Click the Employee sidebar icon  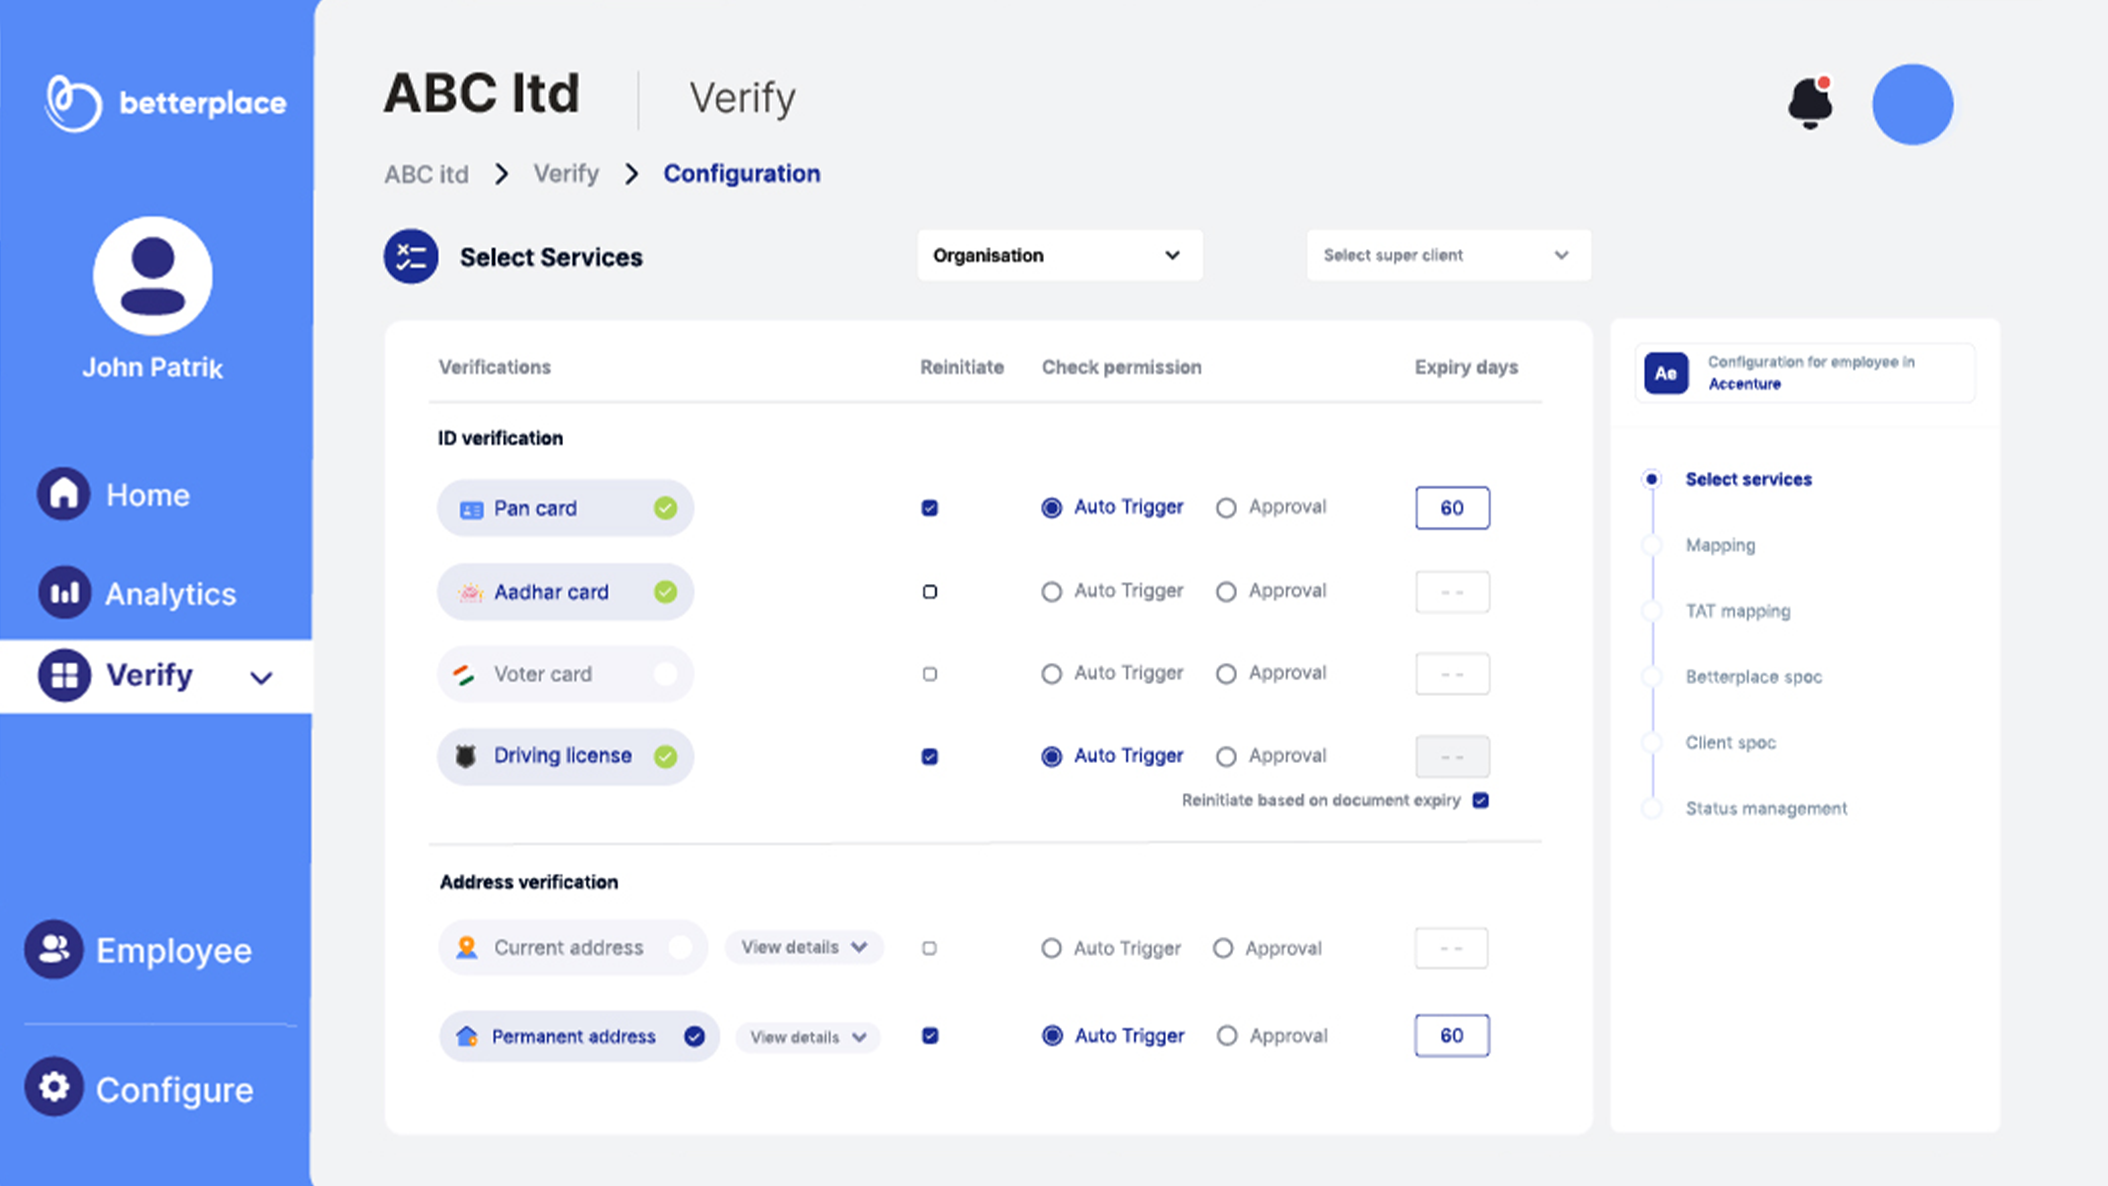click(54, 949)
